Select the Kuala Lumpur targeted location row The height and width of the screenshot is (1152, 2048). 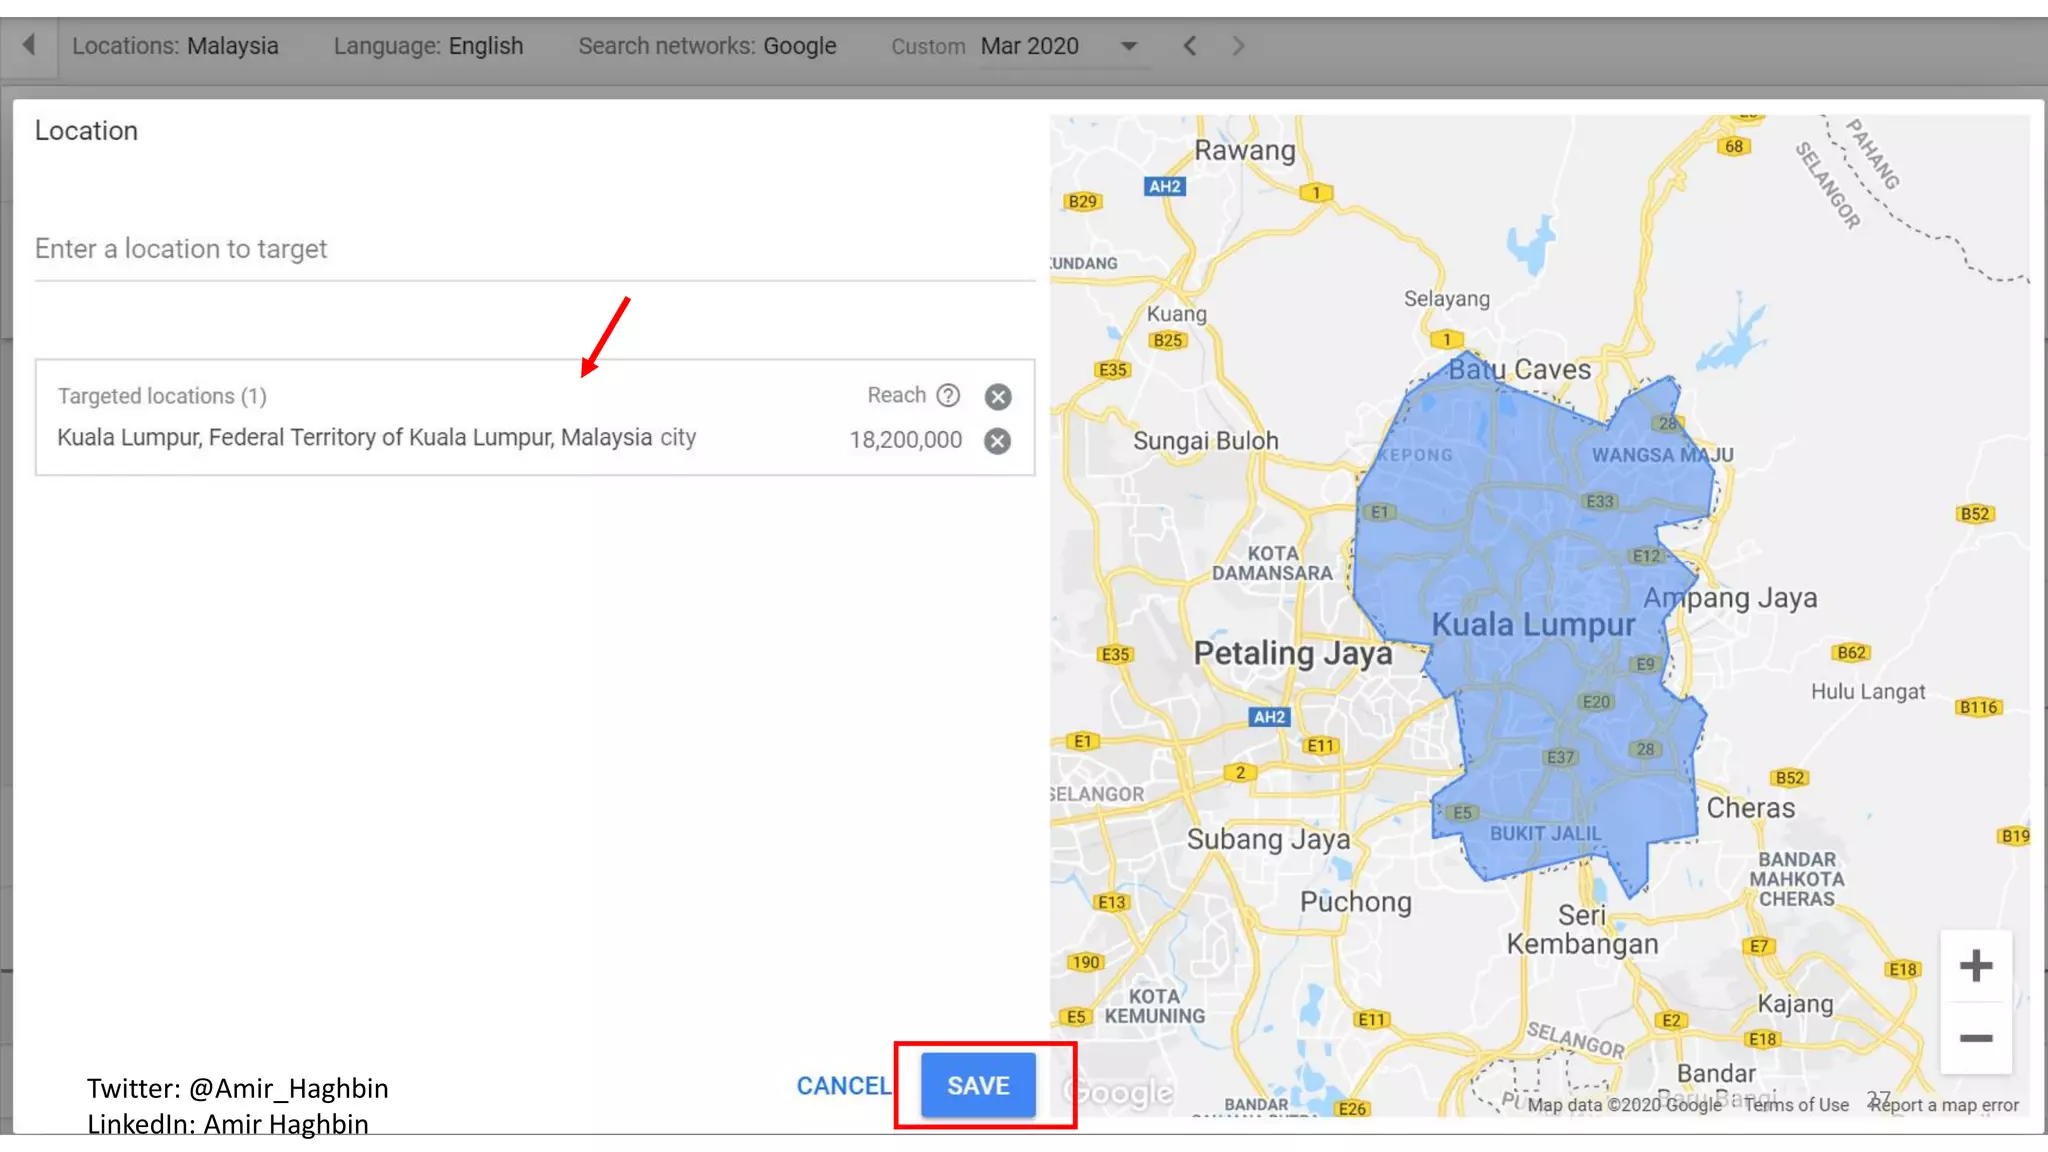(376, 438)
